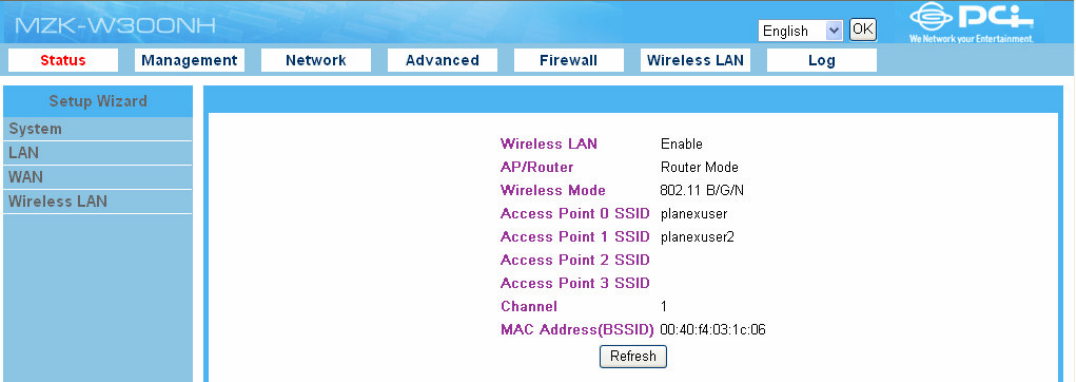Click the planexuser SSID value
The height and width of the screenshot is (382, 1076).
(x=694, y=214)
